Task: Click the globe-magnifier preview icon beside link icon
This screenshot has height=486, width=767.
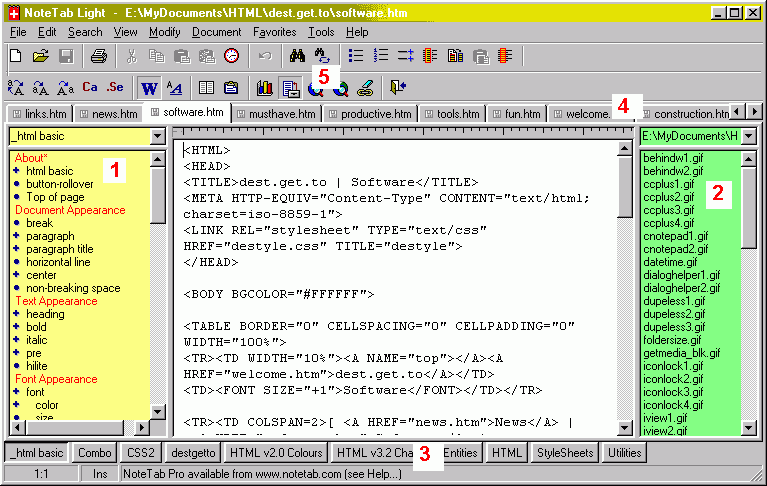Action: (x=341, y=88)
